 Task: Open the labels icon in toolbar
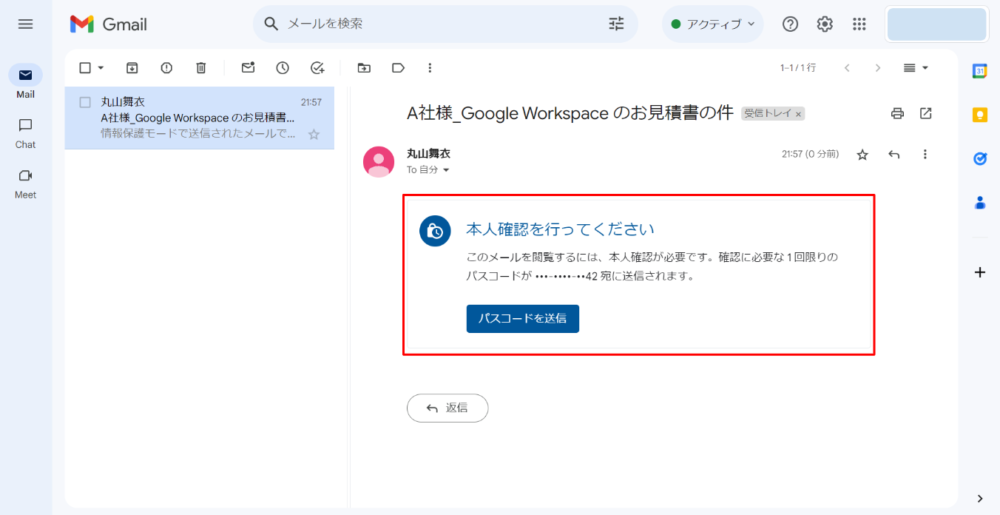pos(399,68)
